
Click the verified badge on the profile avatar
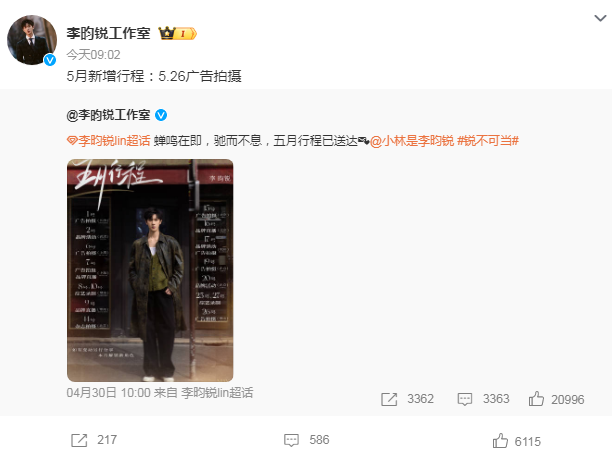point(50,60)
